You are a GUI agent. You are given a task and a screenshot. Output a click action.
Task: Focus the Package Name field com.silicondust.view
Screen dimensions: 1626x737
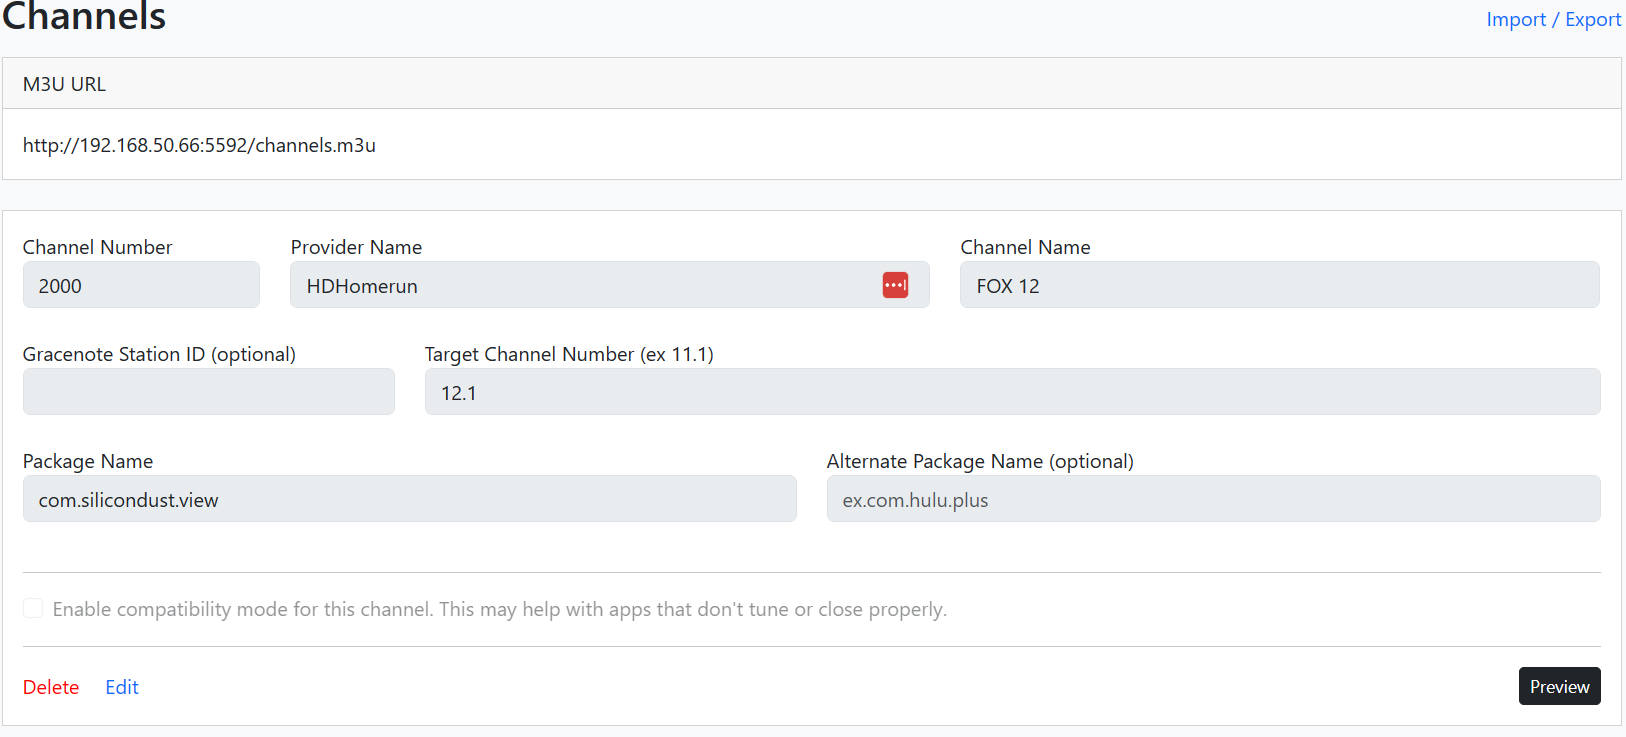[x=409, y=499]
